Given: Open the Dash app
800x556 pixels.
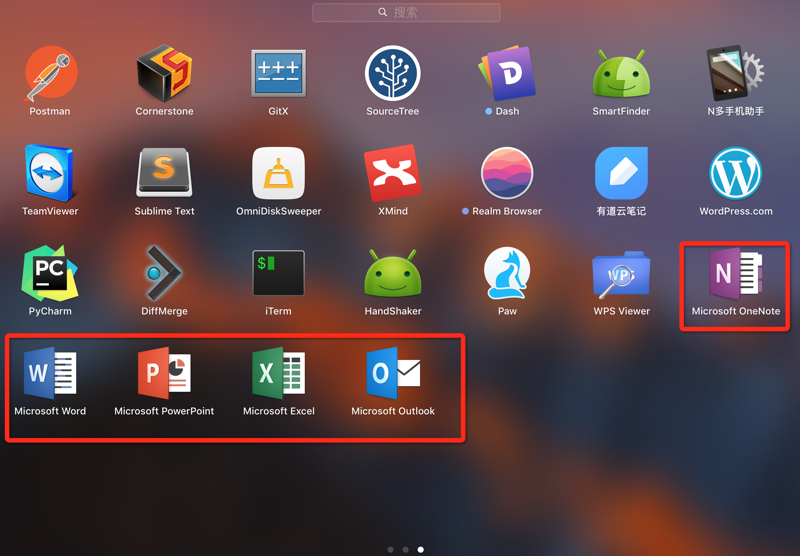Looking at the screenshot, I should click(507, 73).
